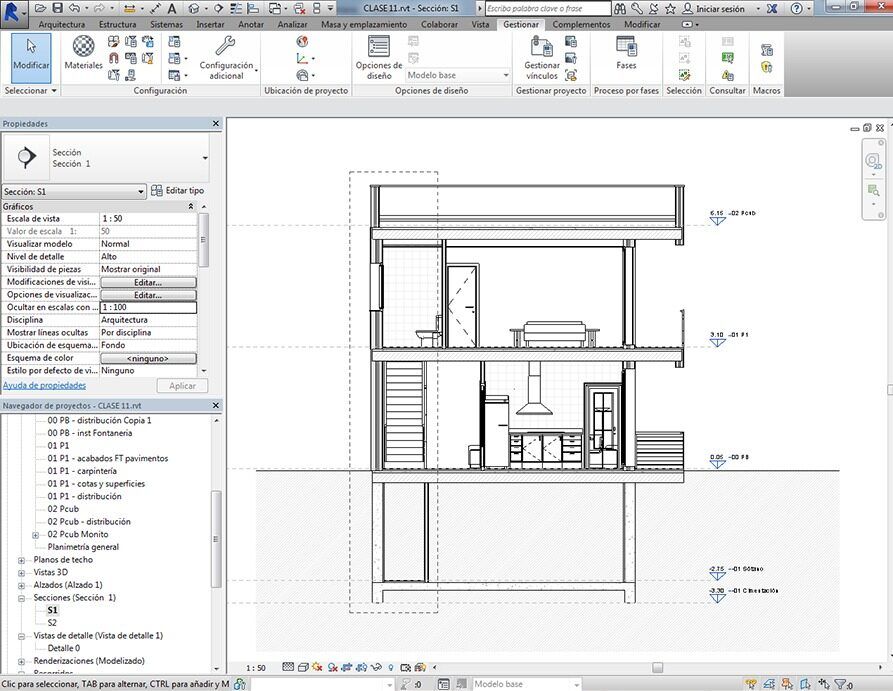
Task: Click the Editar tipo button
Action: coord(177,191)
